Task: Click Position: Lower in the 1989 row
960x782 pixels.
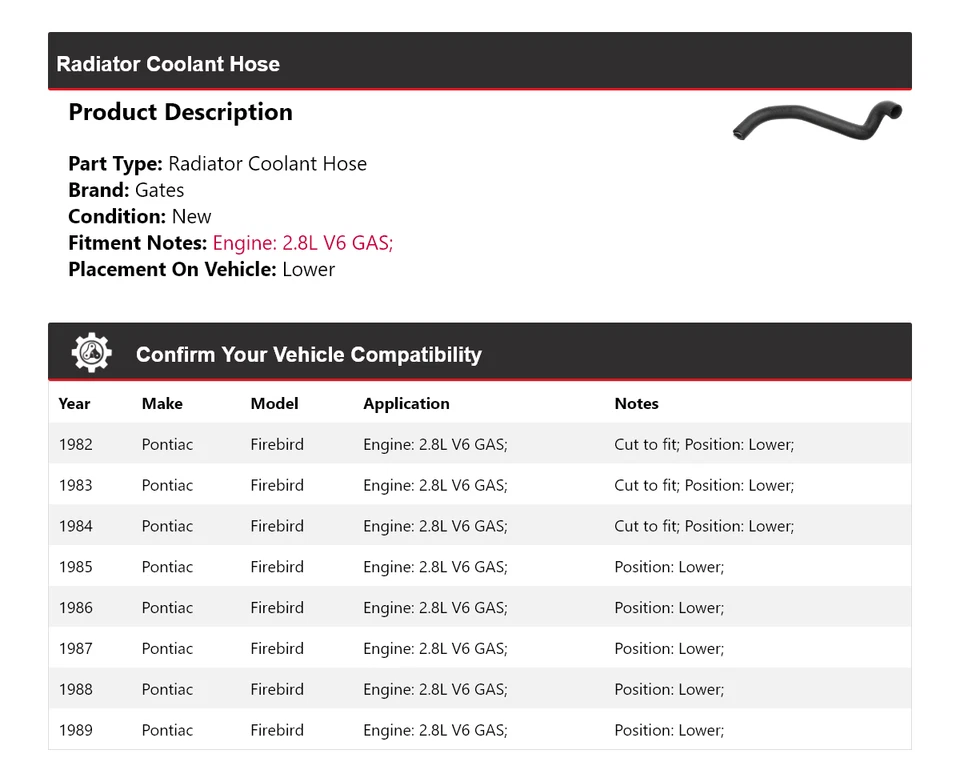Action: coord(669,731)
